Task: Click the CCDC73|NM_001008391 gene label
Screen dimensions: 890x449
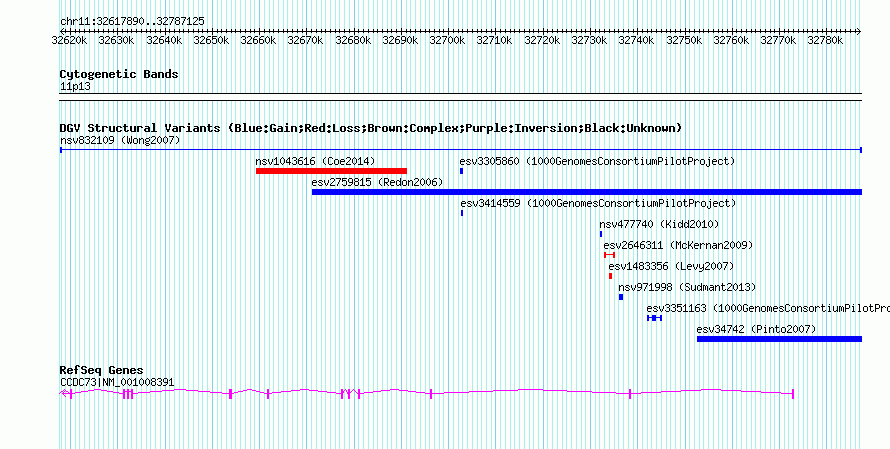Action: (x=117, y=383)
